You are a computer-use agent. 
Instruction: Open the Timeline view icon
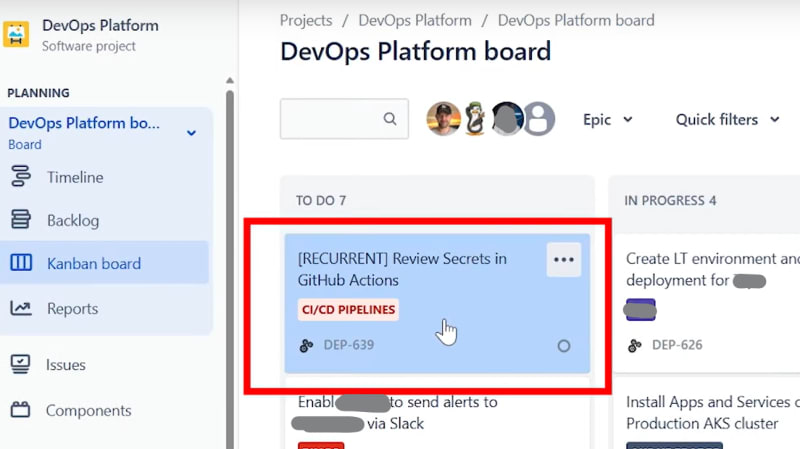tap(20, 176)
